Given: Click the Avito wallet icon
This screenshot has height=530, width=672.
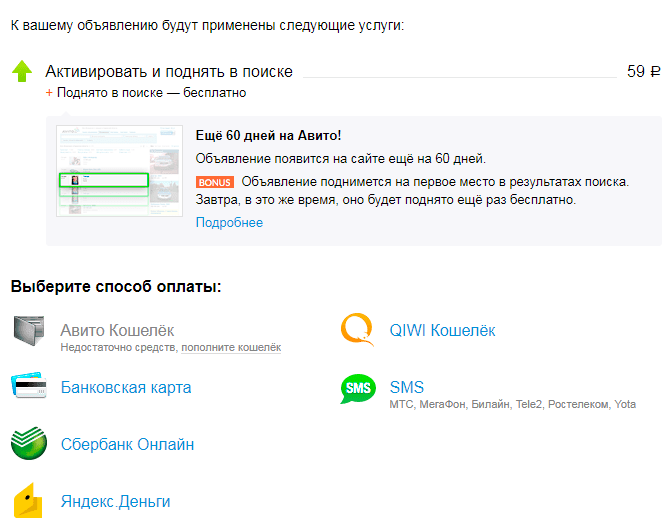Looking at the screenshot, I should [29, 330].
